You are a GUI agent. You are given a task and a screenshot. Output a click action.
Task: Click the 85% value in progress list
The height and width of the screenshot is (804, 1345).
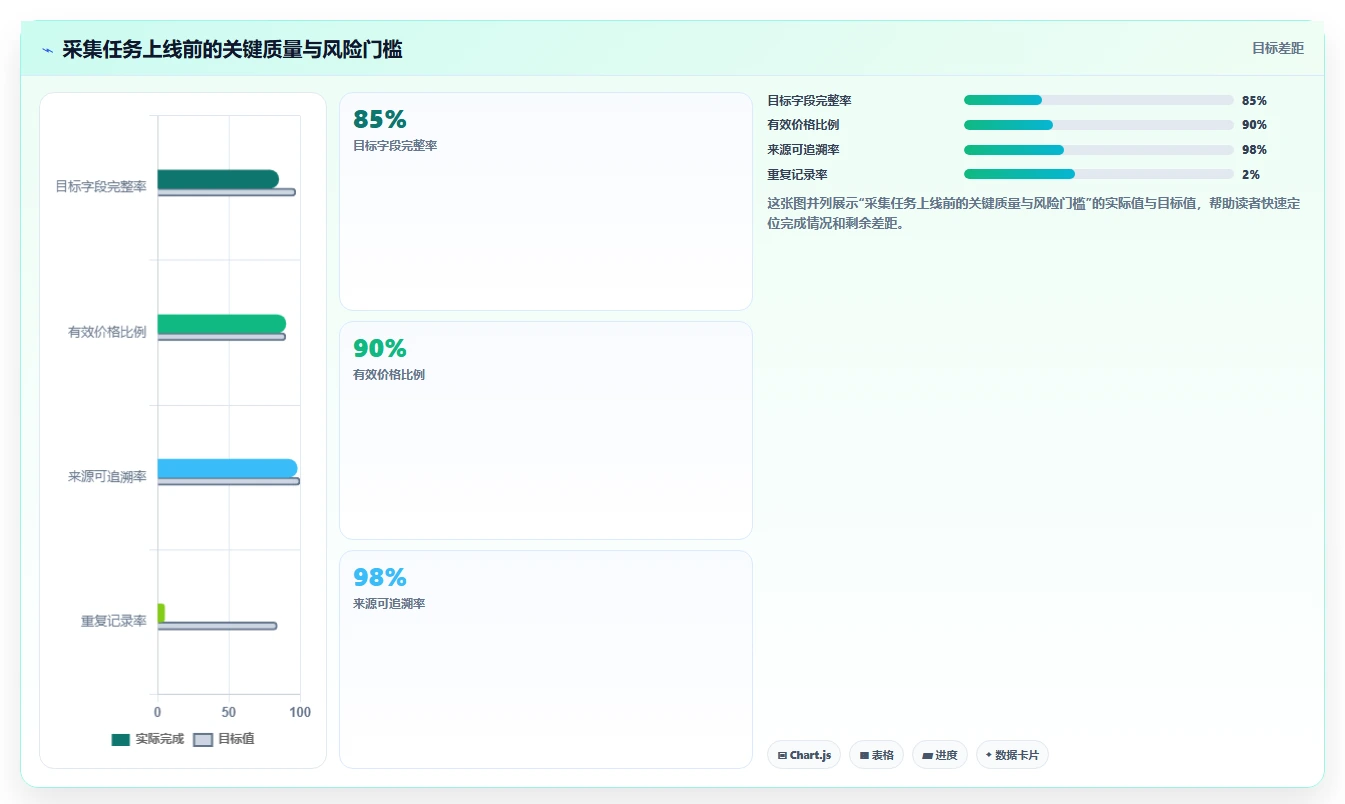click(1254, 100)
